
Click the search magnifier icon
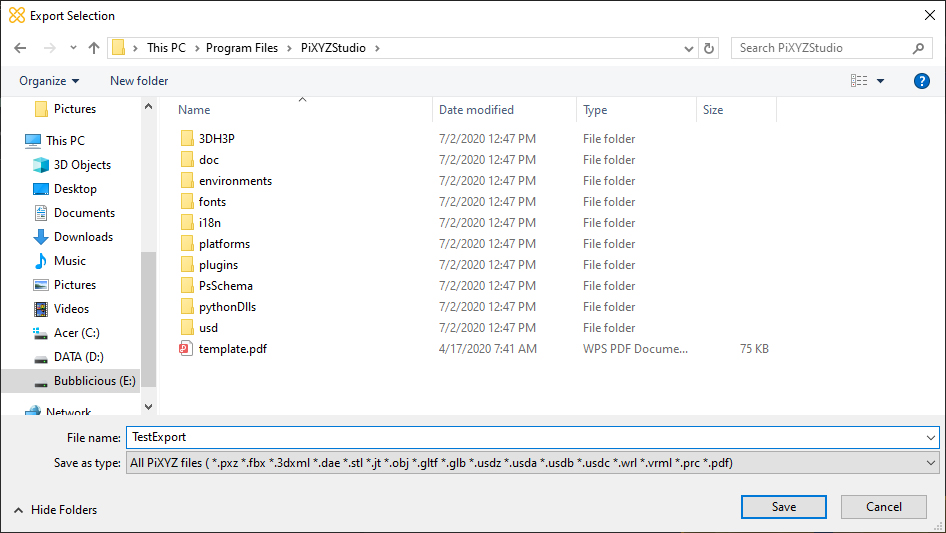[x=918, y=48]
